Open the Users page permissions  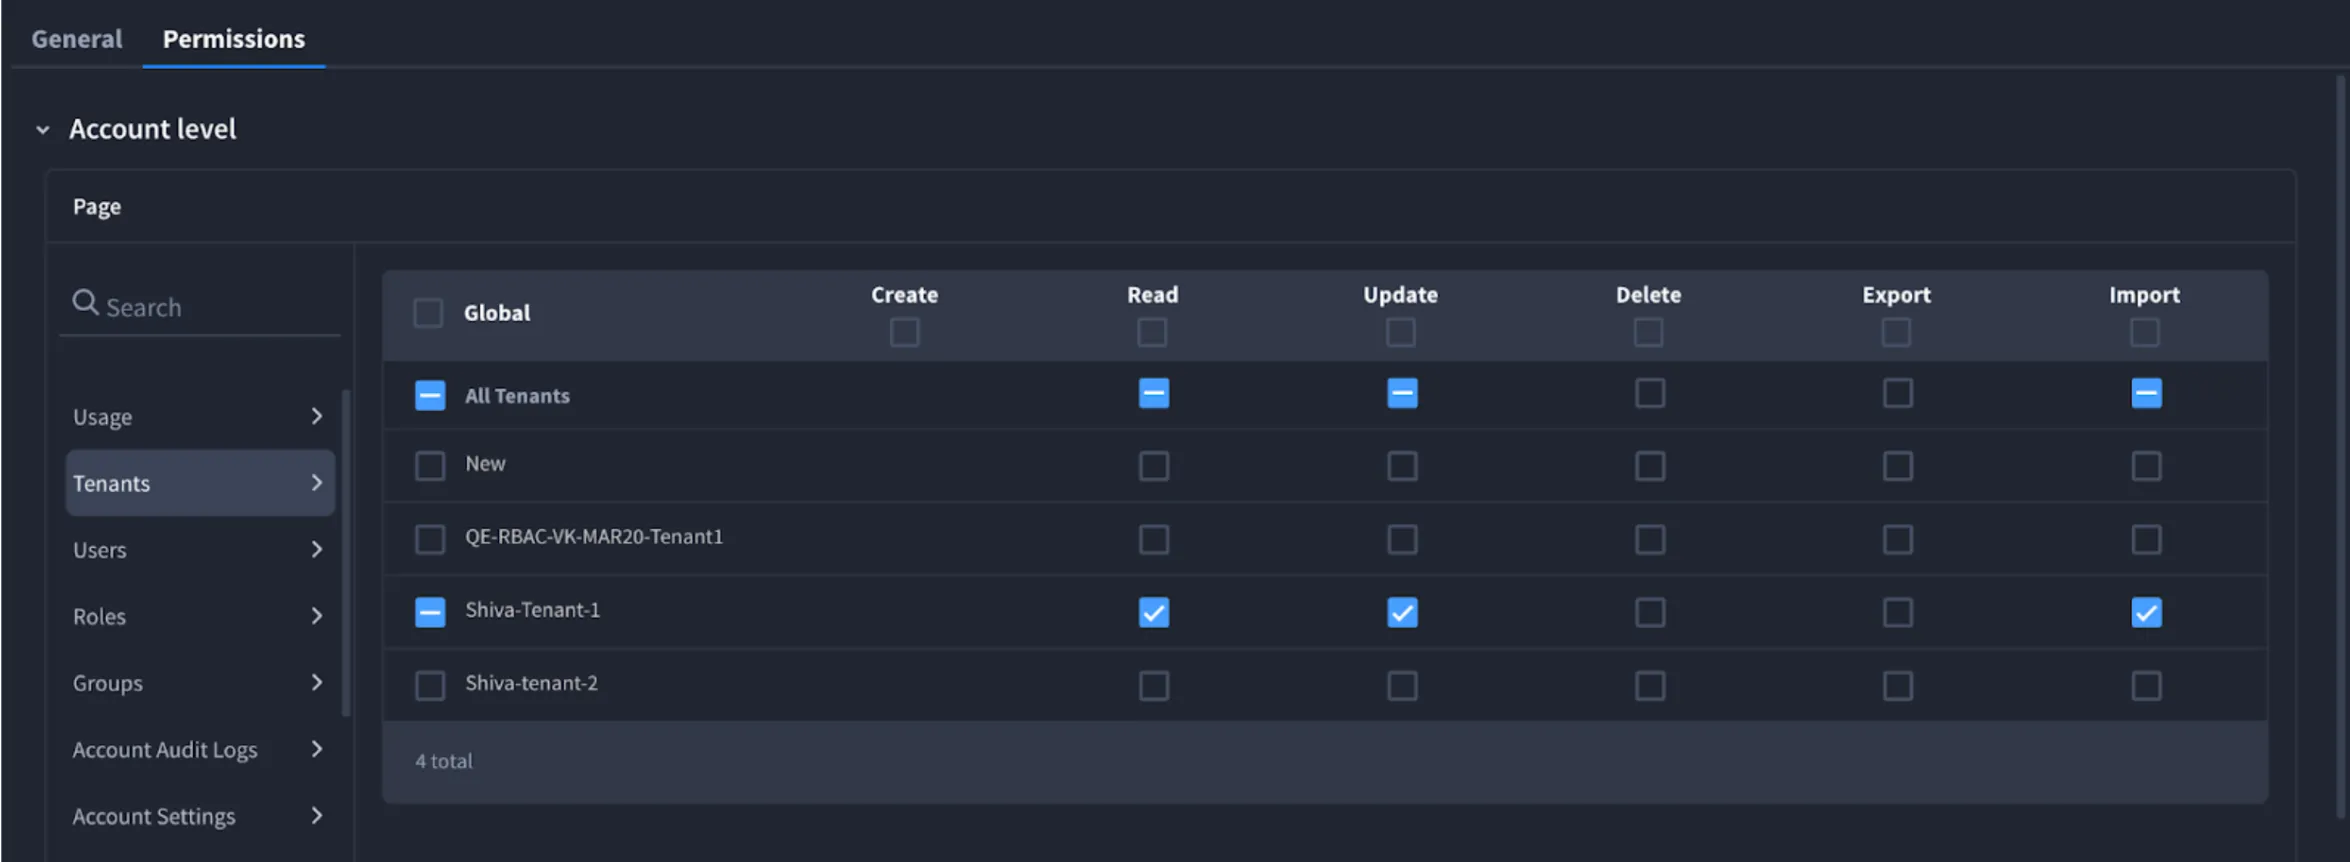coord(200,550)
